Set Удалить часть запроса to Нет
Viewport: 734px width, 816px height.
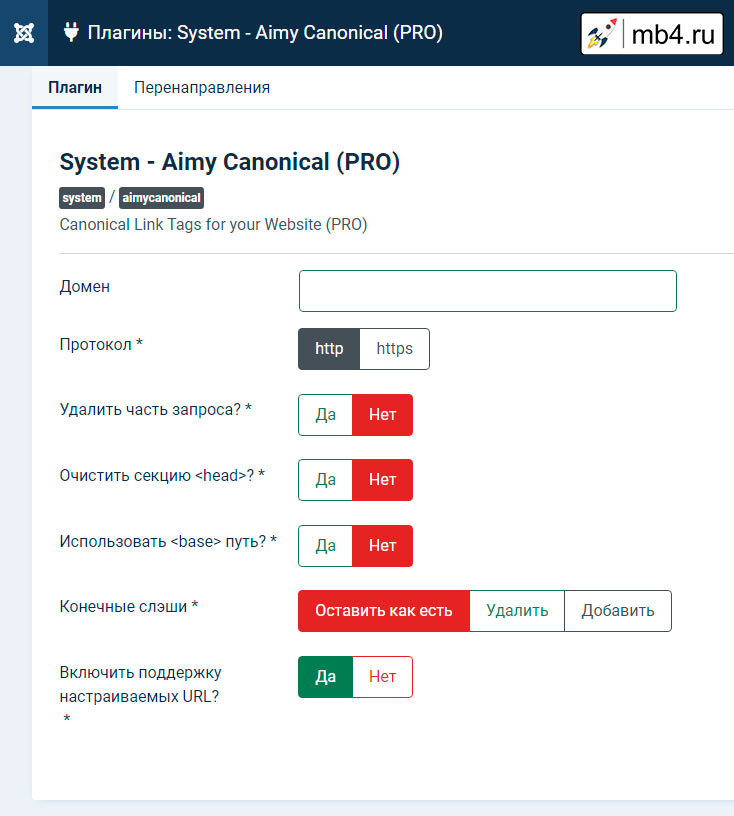coord(383,415)
